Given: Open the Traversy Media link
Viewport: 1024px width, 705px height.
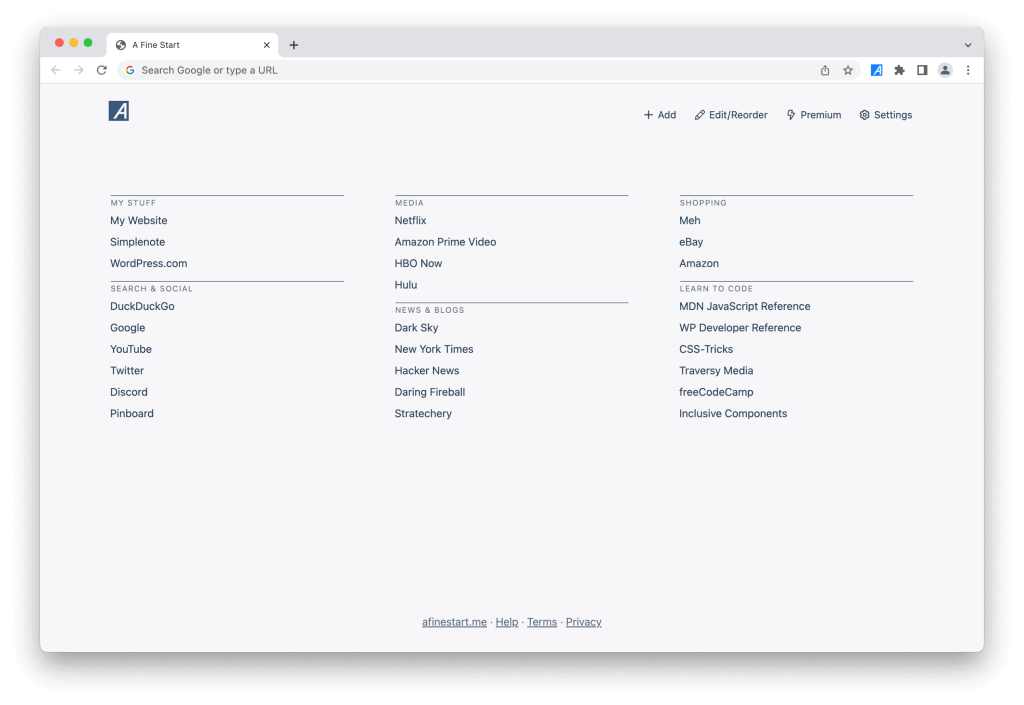Looking at the screenshot, I should click(x=716, y=371).
